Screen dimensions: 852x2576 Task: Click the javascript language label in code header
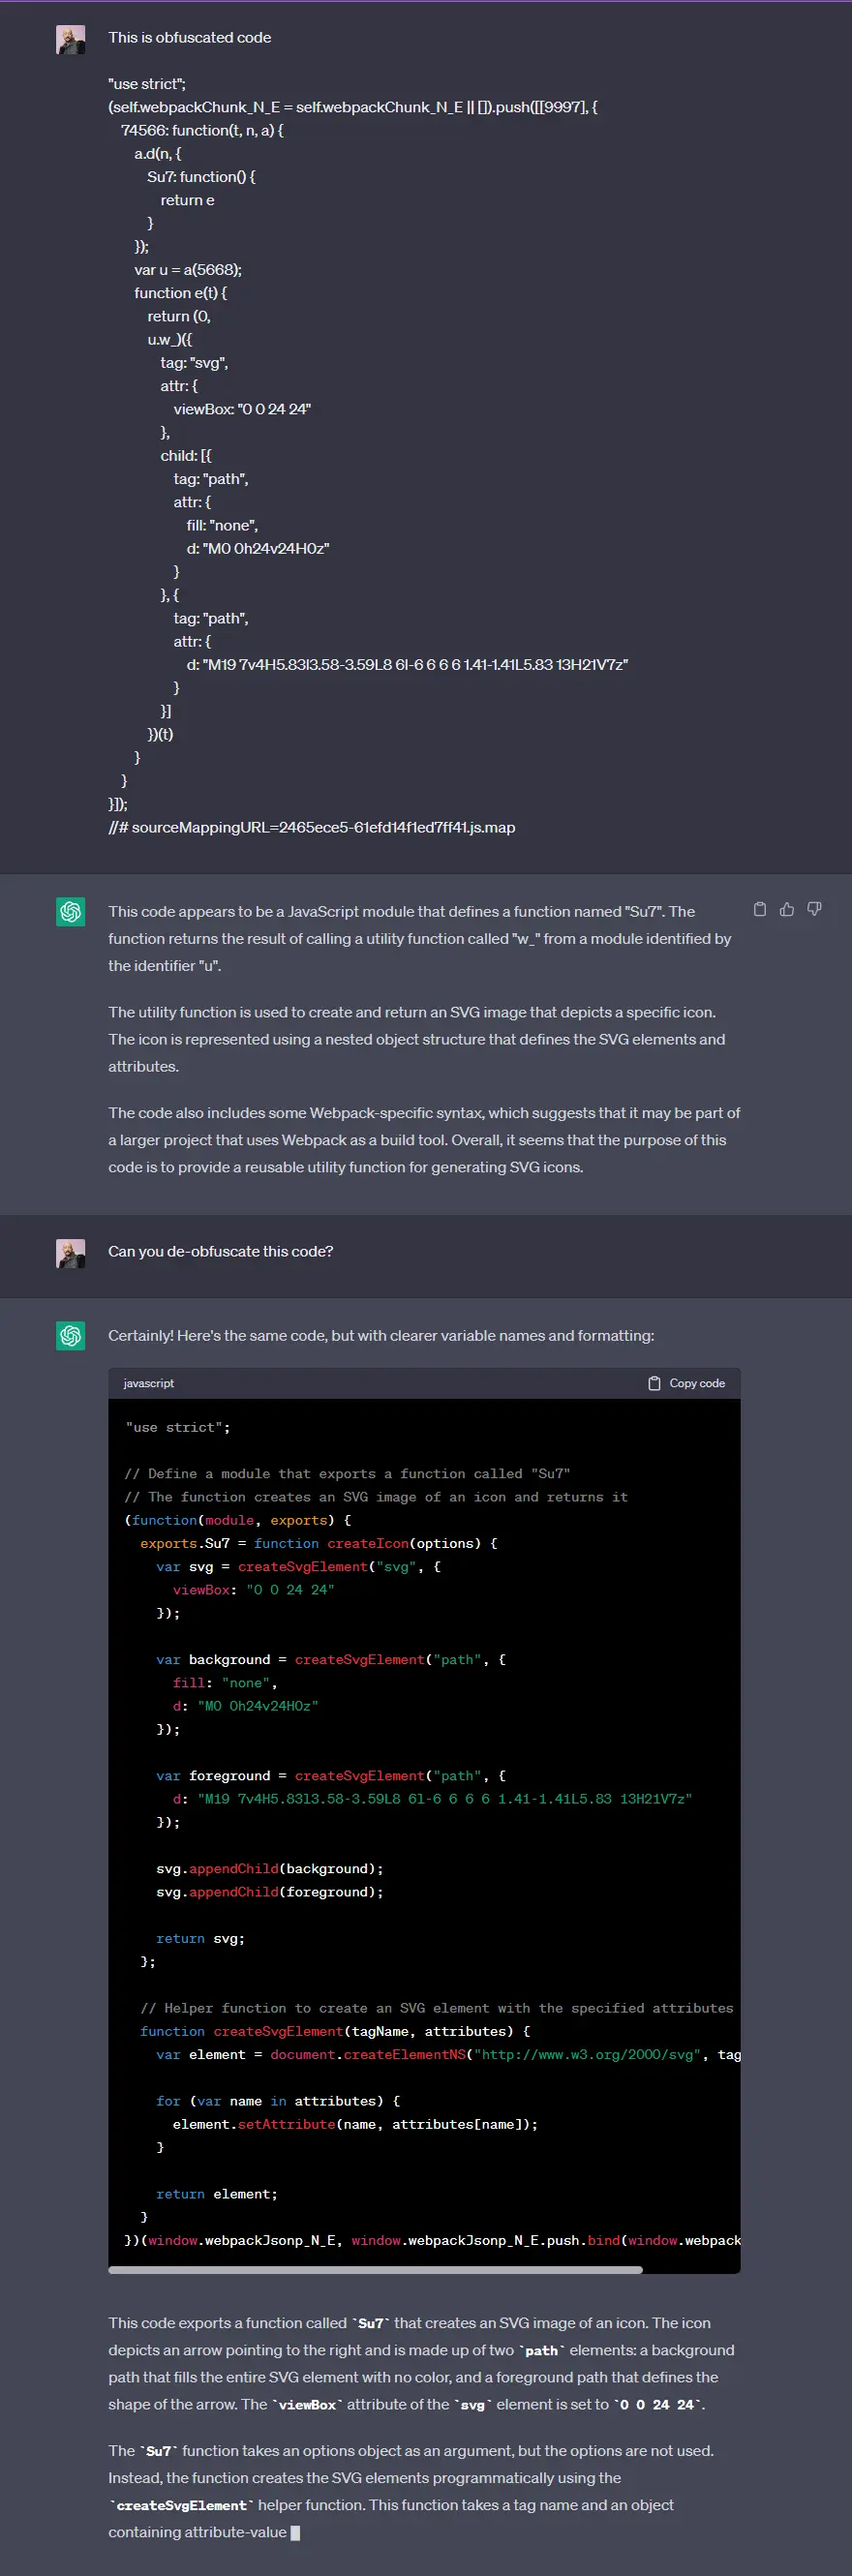click(148, 1383)
